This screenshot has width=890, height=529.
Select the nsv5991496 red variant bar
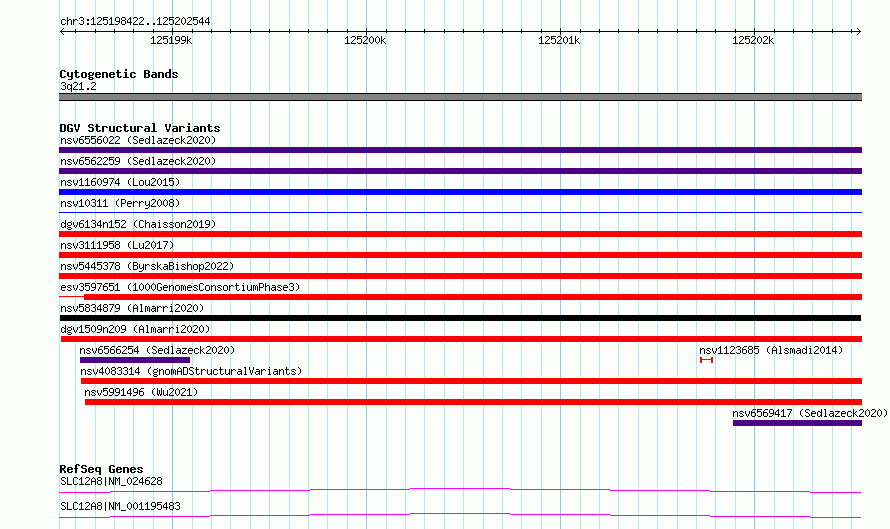tap(473, 402)
